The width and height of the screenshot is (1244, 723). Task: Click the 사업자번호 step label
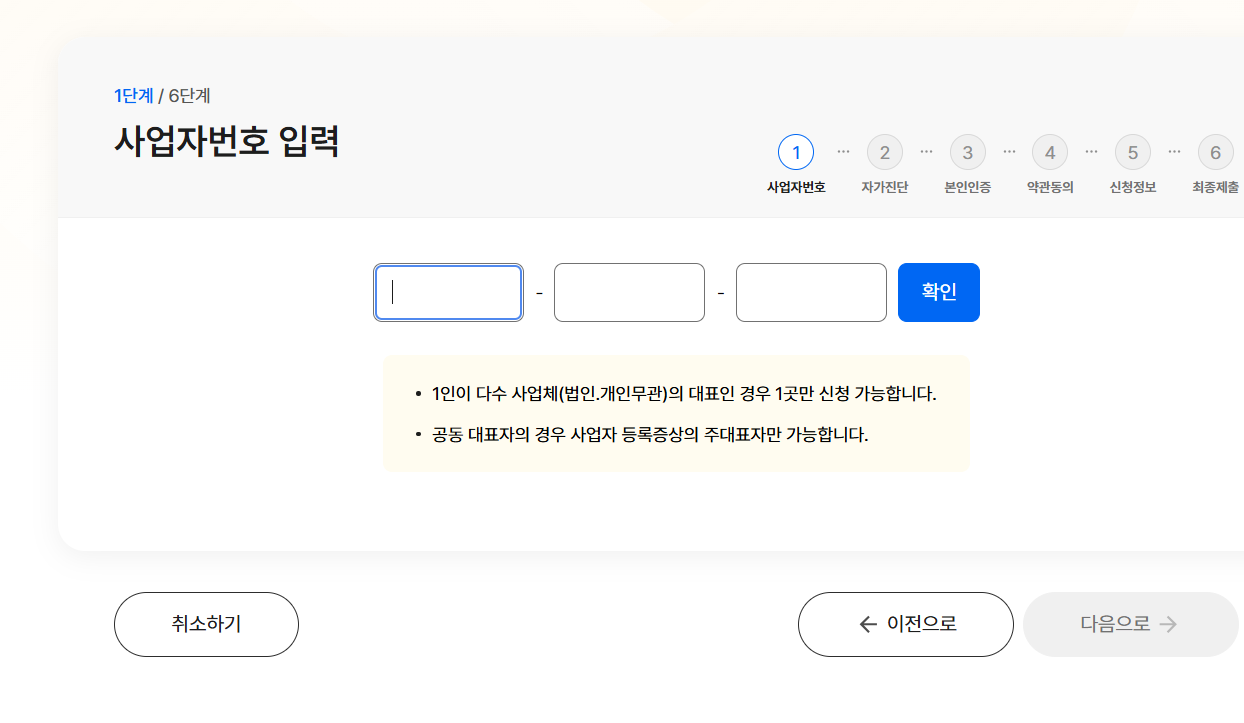796,187
